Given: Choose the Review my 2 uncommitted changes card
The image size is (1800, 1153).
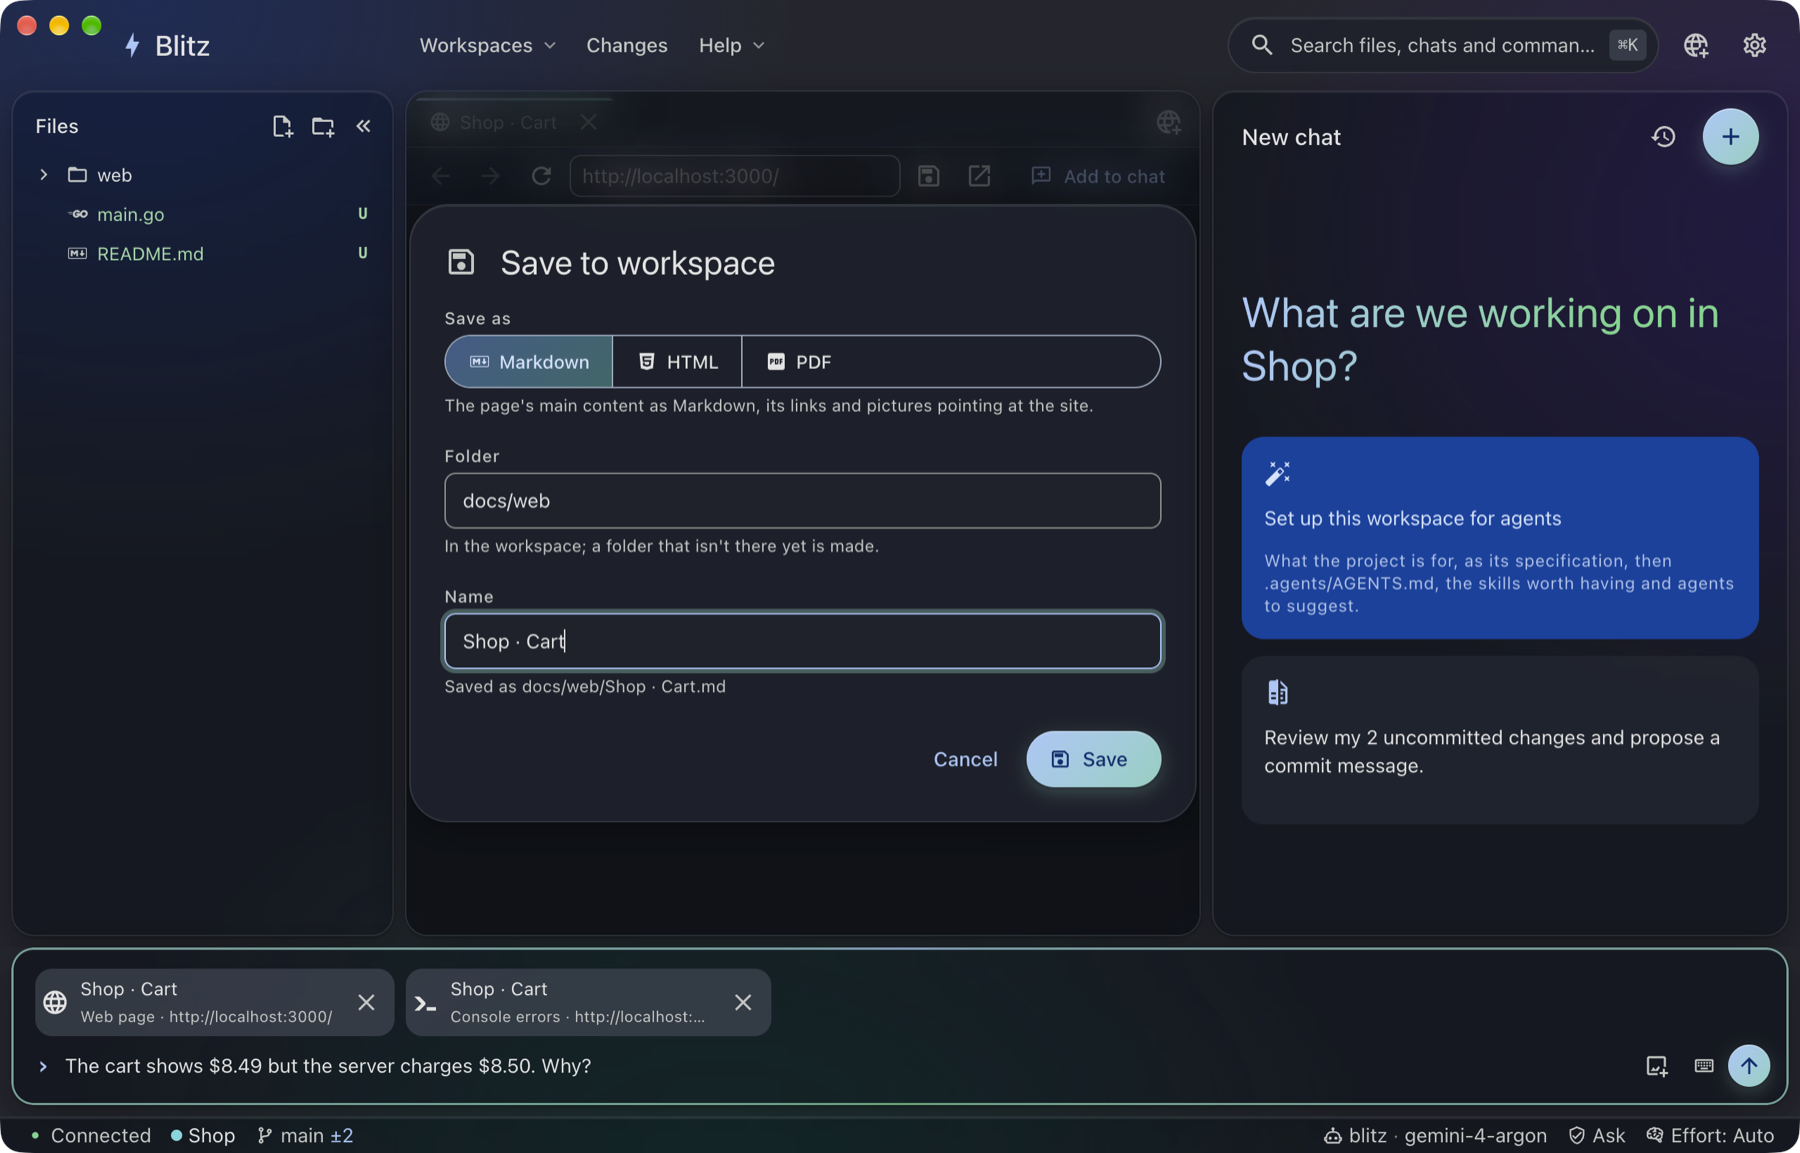Looking at the screenshot, I should pyautogui.click(x=1500, y=740).
